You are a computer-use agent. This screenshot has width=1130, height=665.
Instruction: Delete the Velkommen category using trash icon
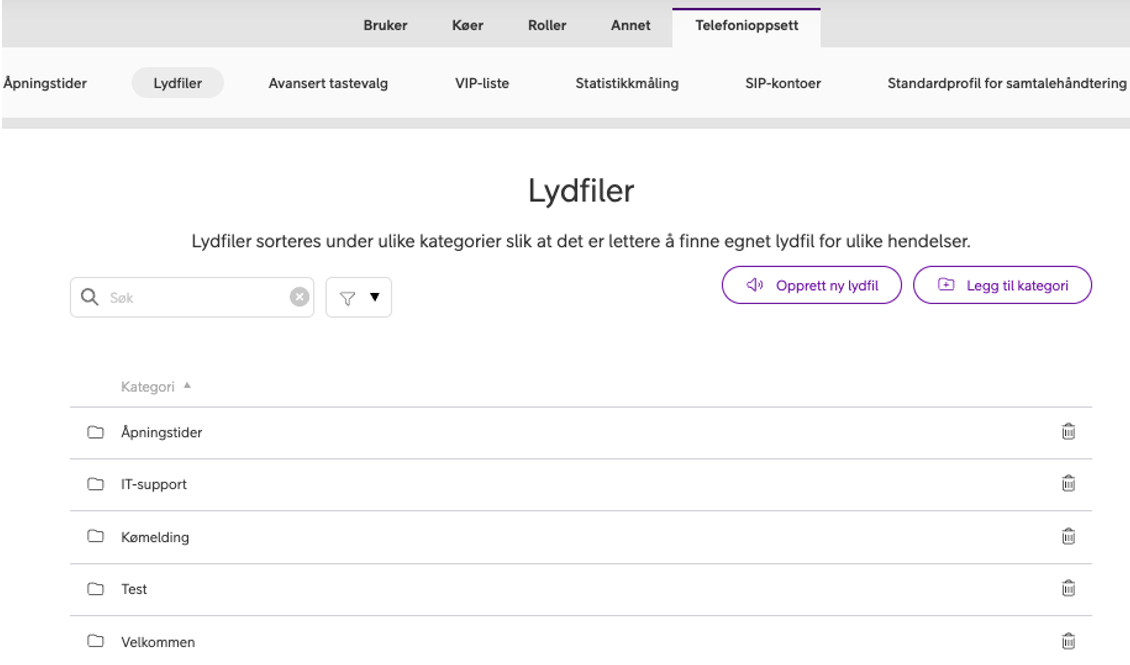1068,641
